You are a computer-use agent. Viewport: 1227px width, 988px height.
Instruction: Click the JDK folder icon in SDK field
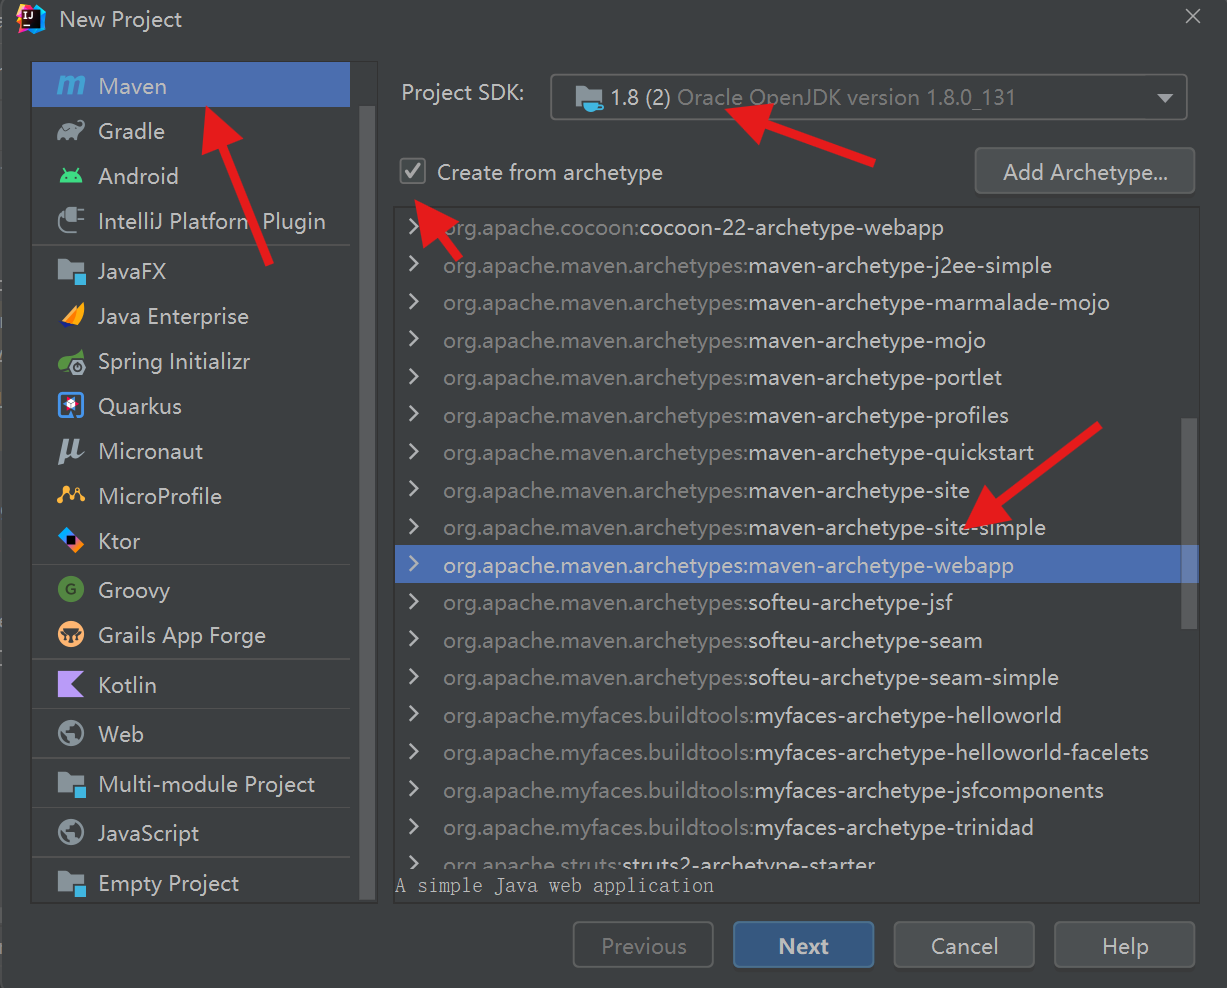(589, 98)
